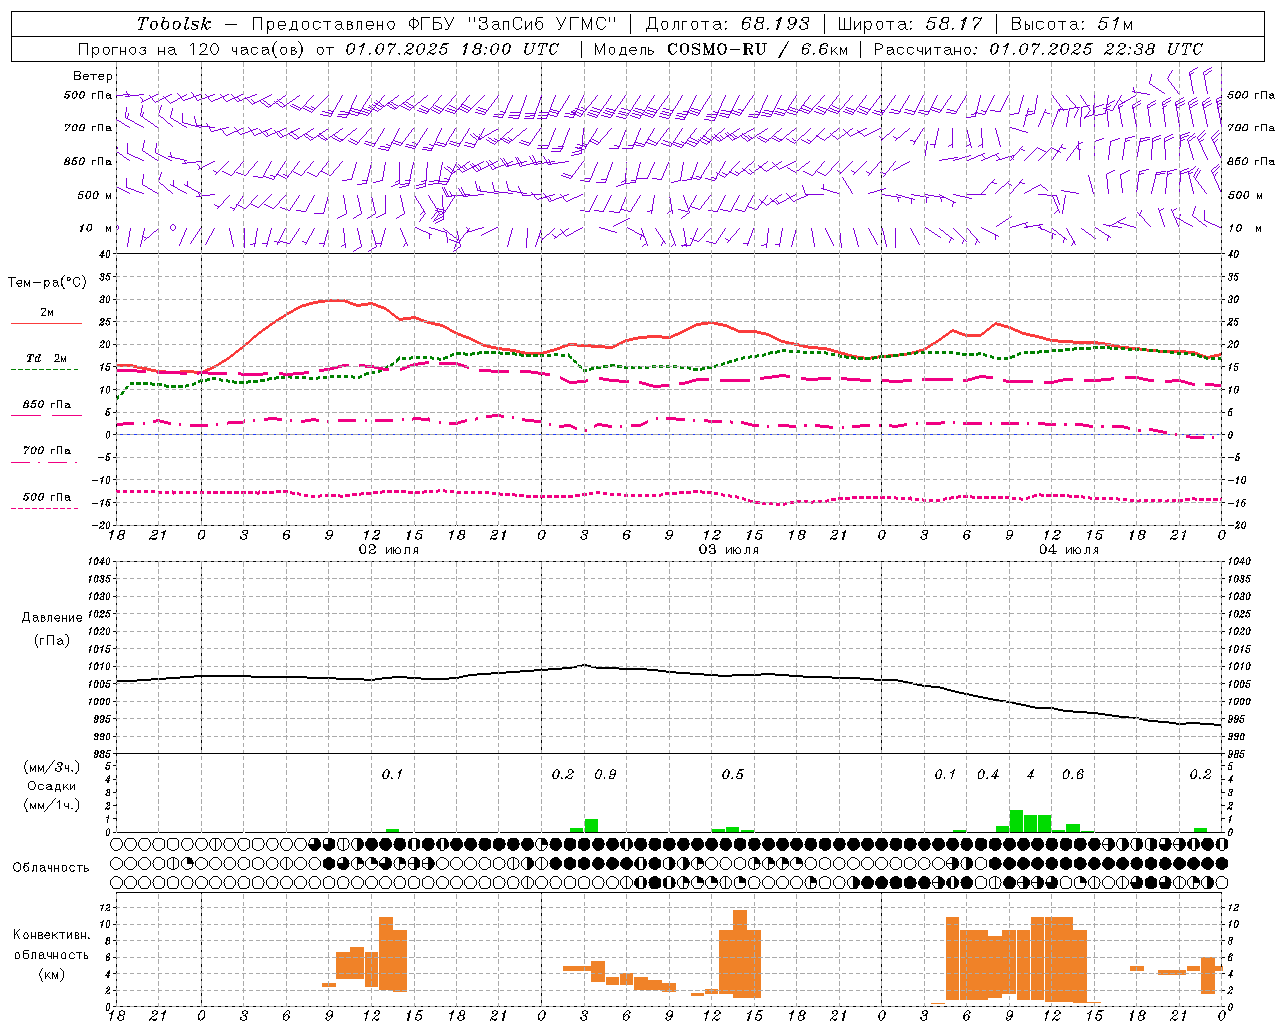Click the Tobolsk station title

(x=175, y=24)
